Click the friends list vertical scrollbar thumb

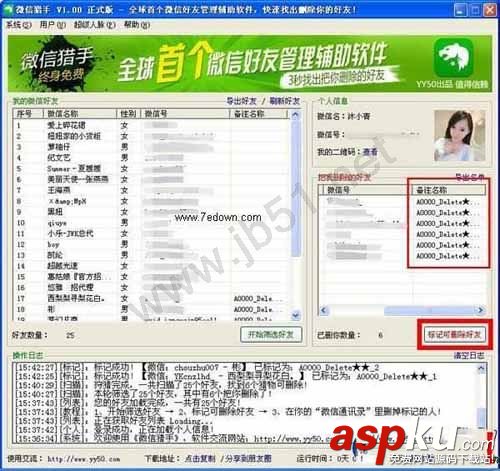click(296, 188)
